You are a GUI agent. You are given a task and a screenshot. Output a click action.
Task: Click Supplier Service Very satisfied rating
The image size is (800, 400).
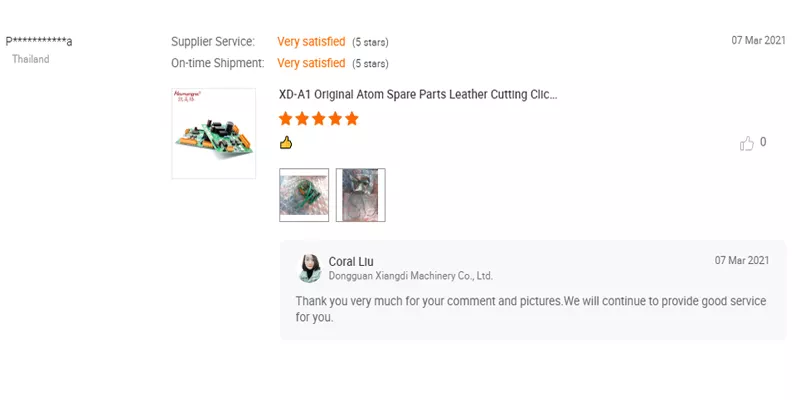311,42
